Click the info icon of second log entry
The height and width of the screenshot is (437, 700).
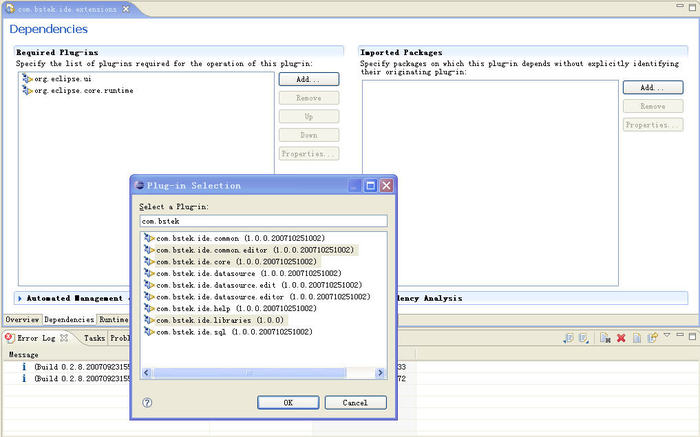[x=24, y=378]
